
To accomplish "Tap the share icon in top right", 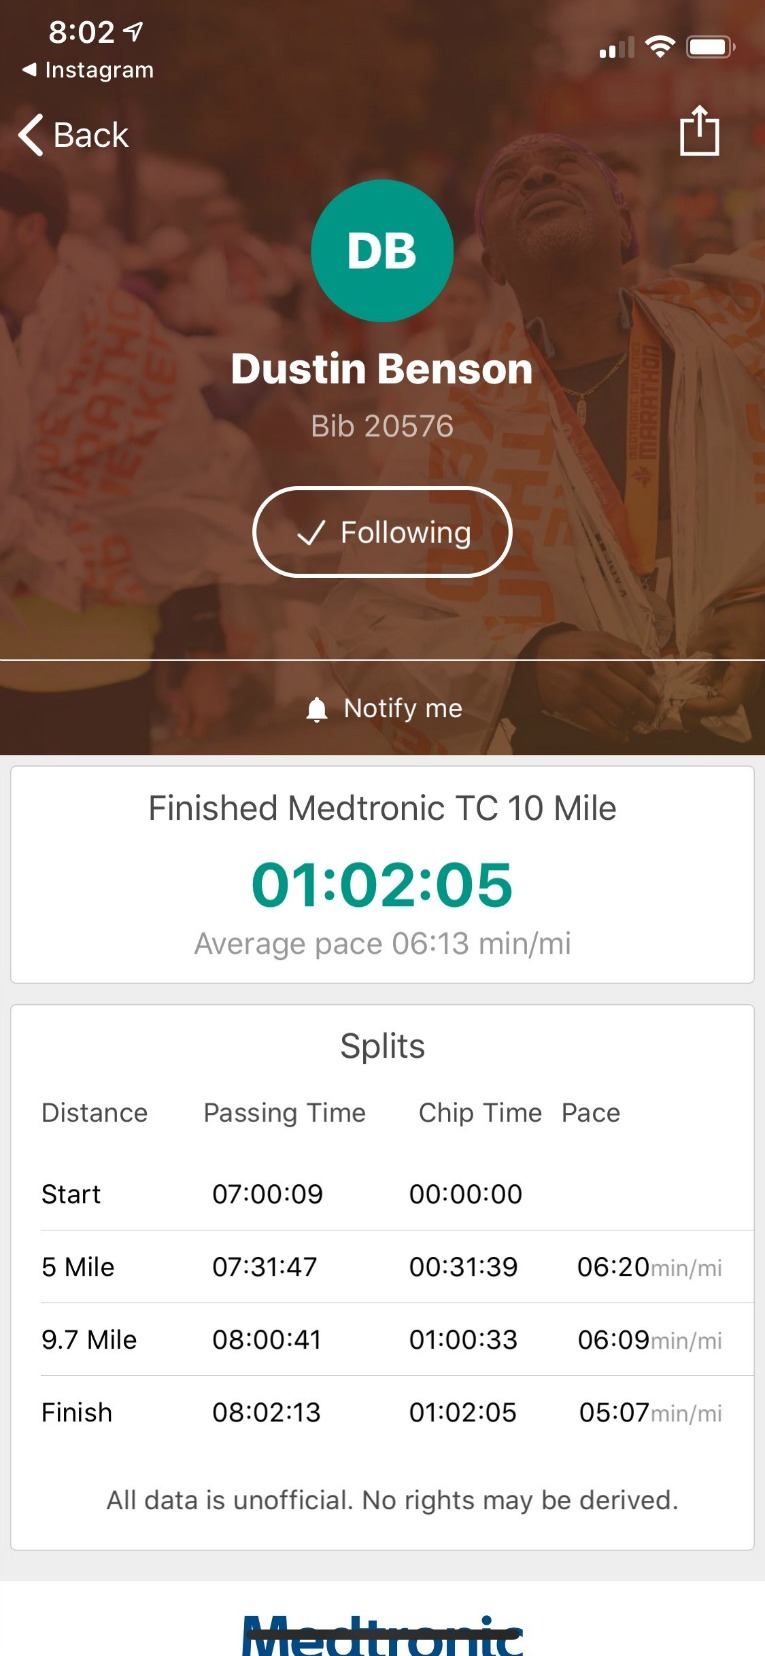I will pos(699,131).
